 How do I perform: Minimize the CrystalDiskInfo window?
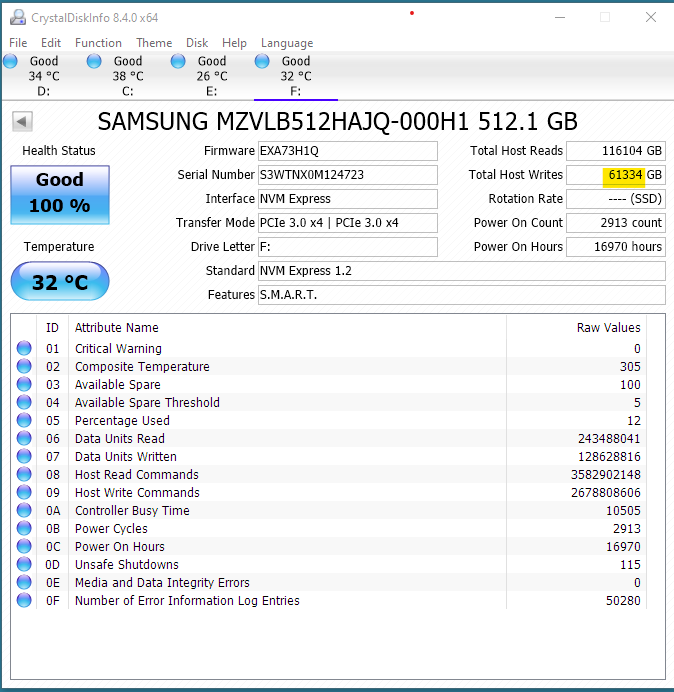560,18
